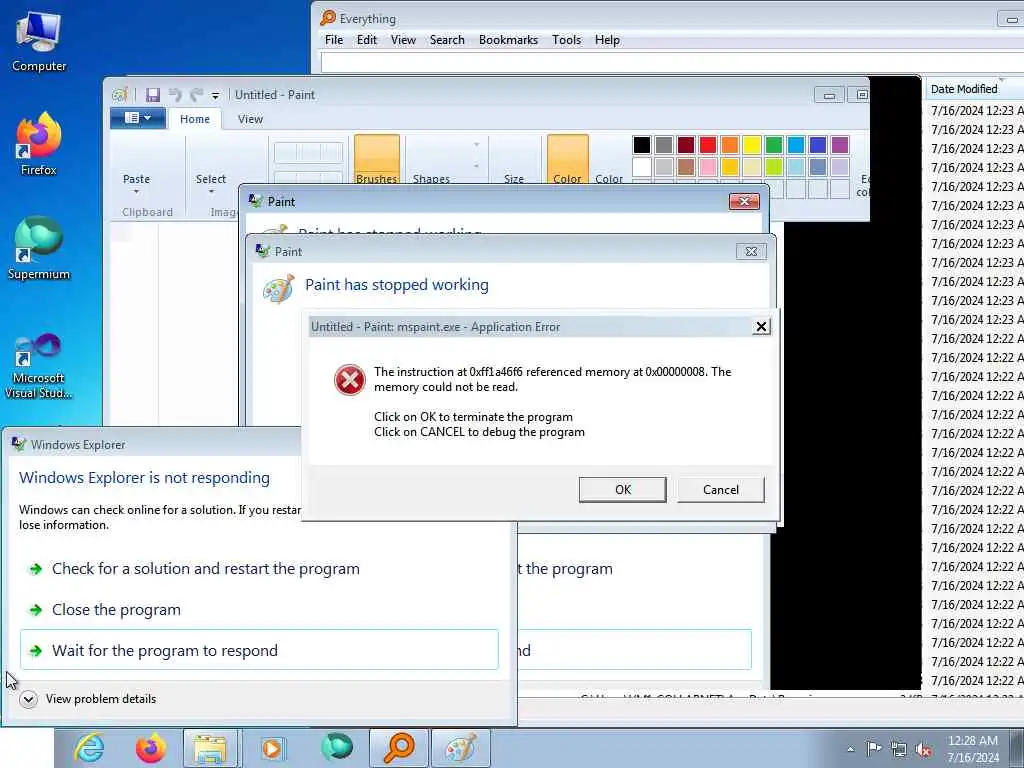Open the Customize Quick Access Toolbar arrow in Paint
The image size is (1024, 768).
coord(216,95)
